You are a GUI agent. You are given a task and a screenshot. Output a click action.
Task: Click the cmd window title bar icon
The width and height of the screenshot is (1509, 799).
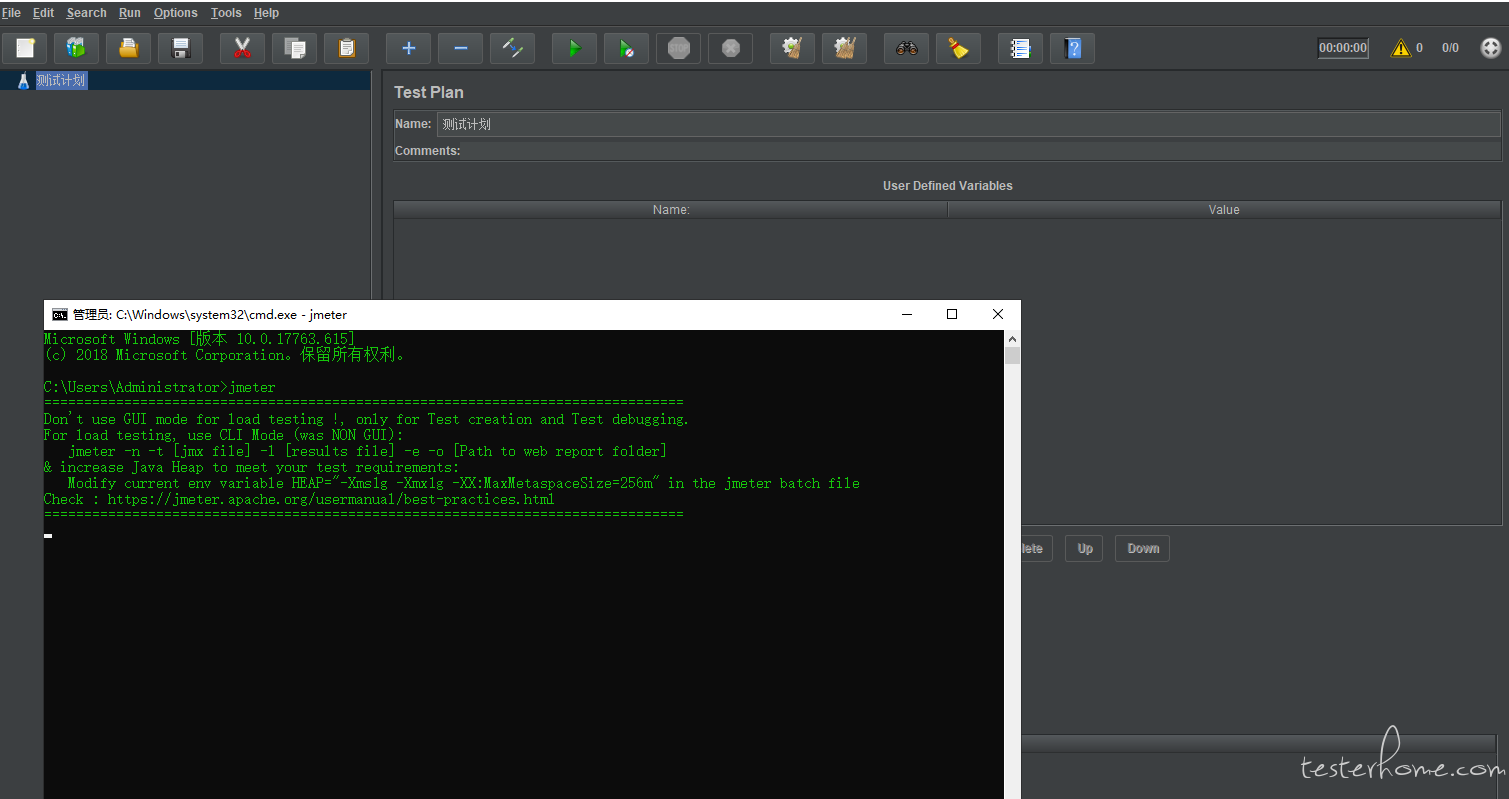tap(60, 314)
